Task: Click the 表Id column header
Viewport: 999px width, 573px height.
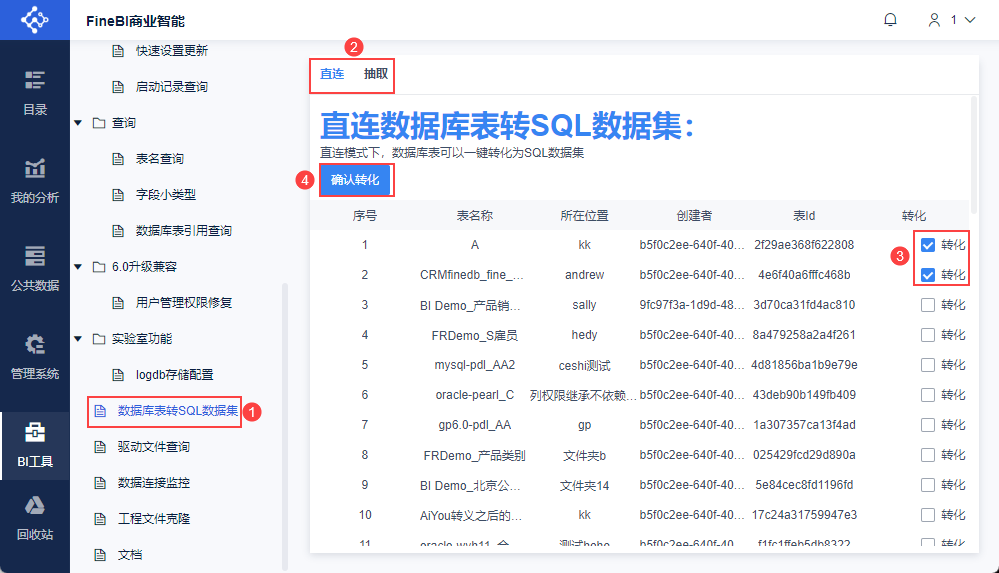Action: [804, 216]
